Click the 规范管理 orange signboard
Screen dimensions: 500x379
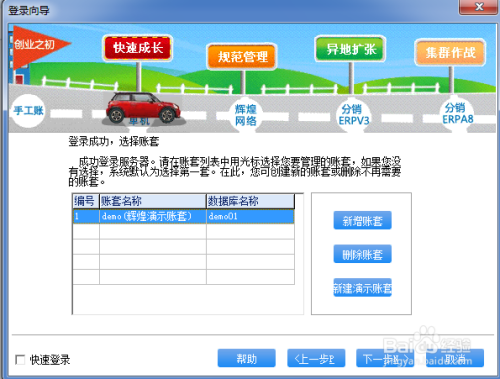click(242, 57)
